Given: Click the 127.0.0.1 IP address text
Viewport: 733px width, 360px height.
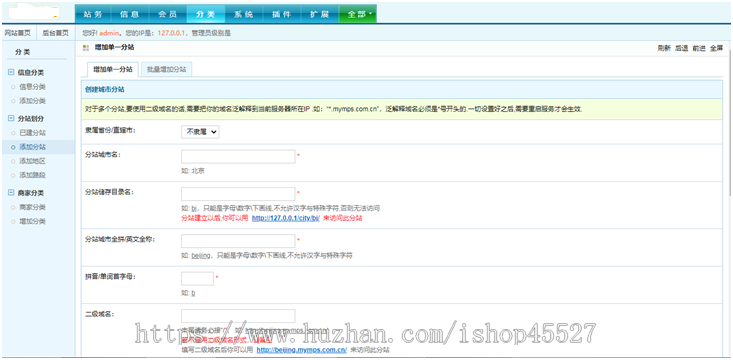Looking at the screenshot, I should [172, 33].
